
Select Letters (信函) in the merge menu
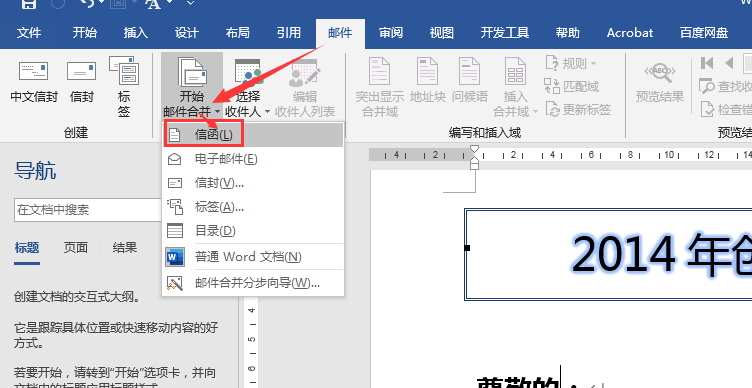point(253,135)
